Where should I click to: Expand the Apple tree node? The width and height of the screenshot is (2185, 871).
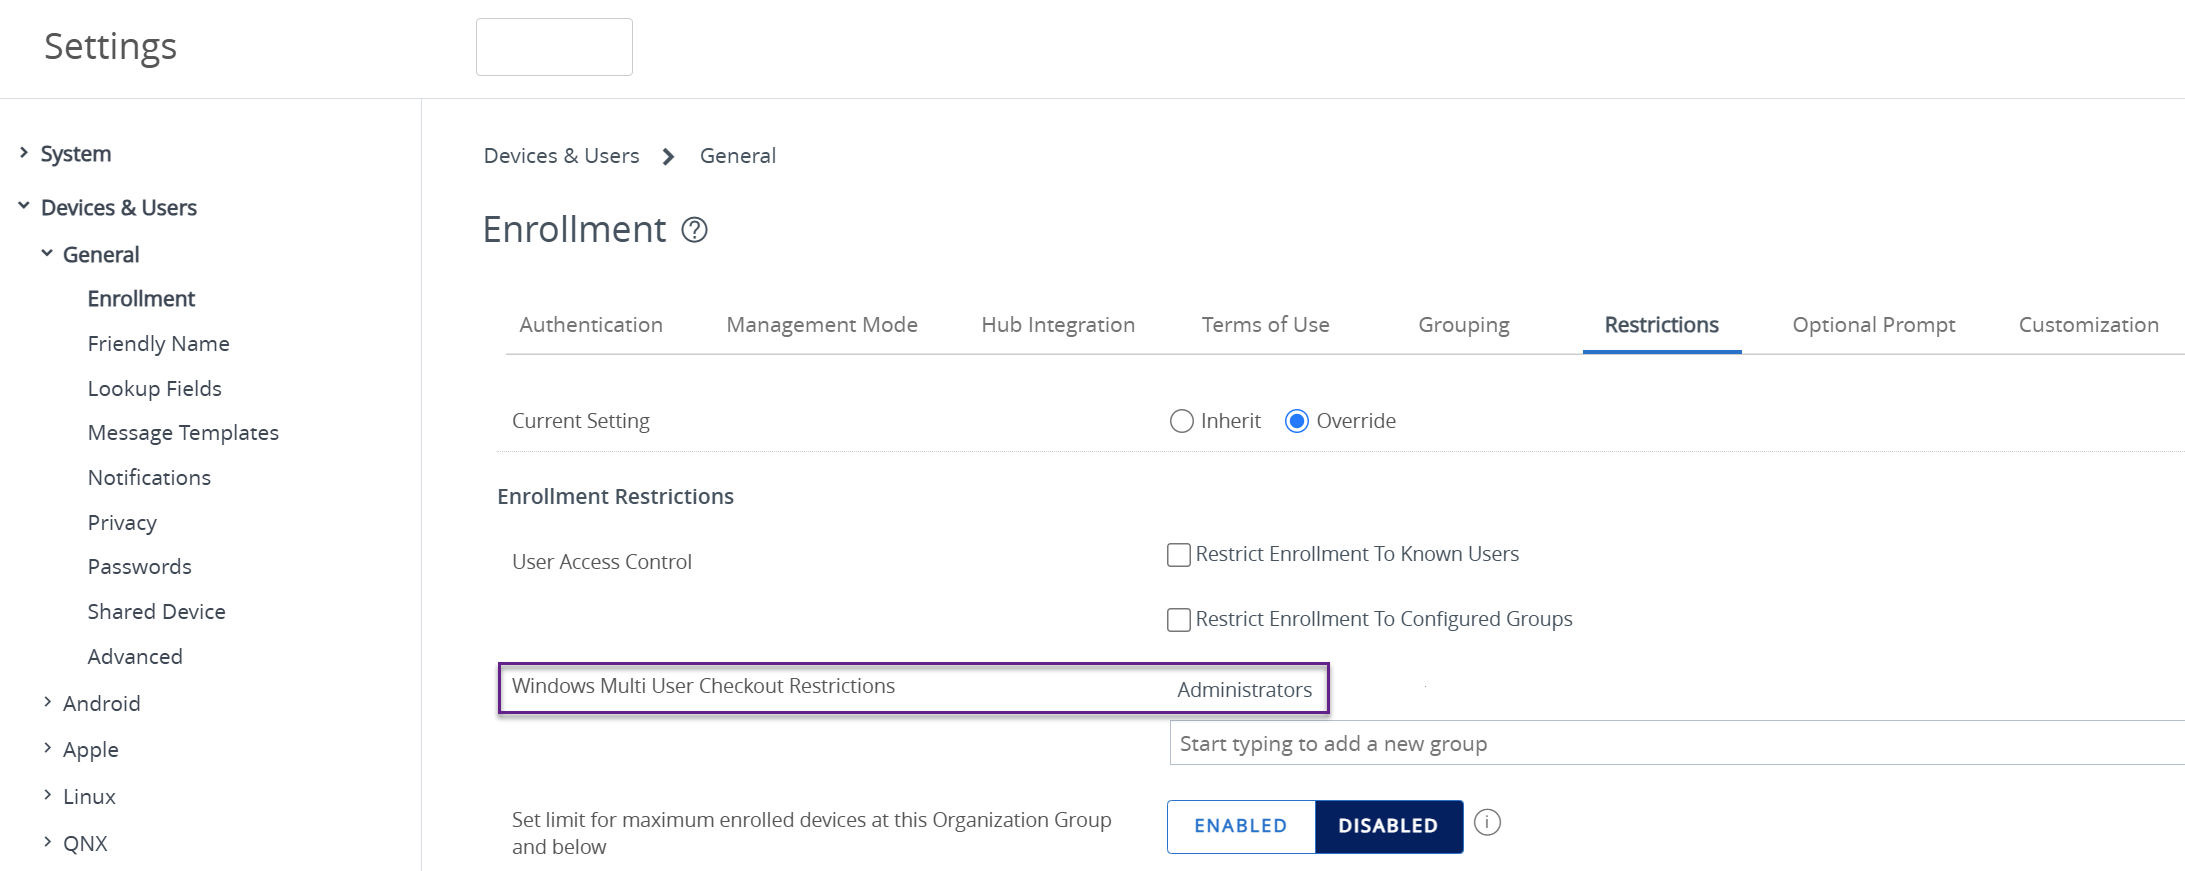click(x=47, y=748)
